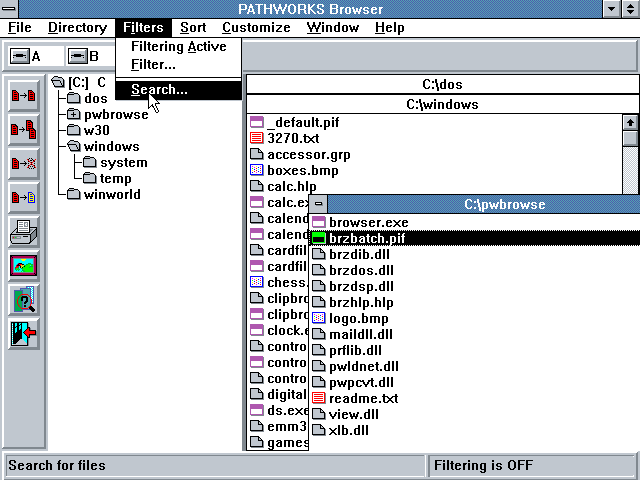Click the dos folder icon in tree

[74, 98]
